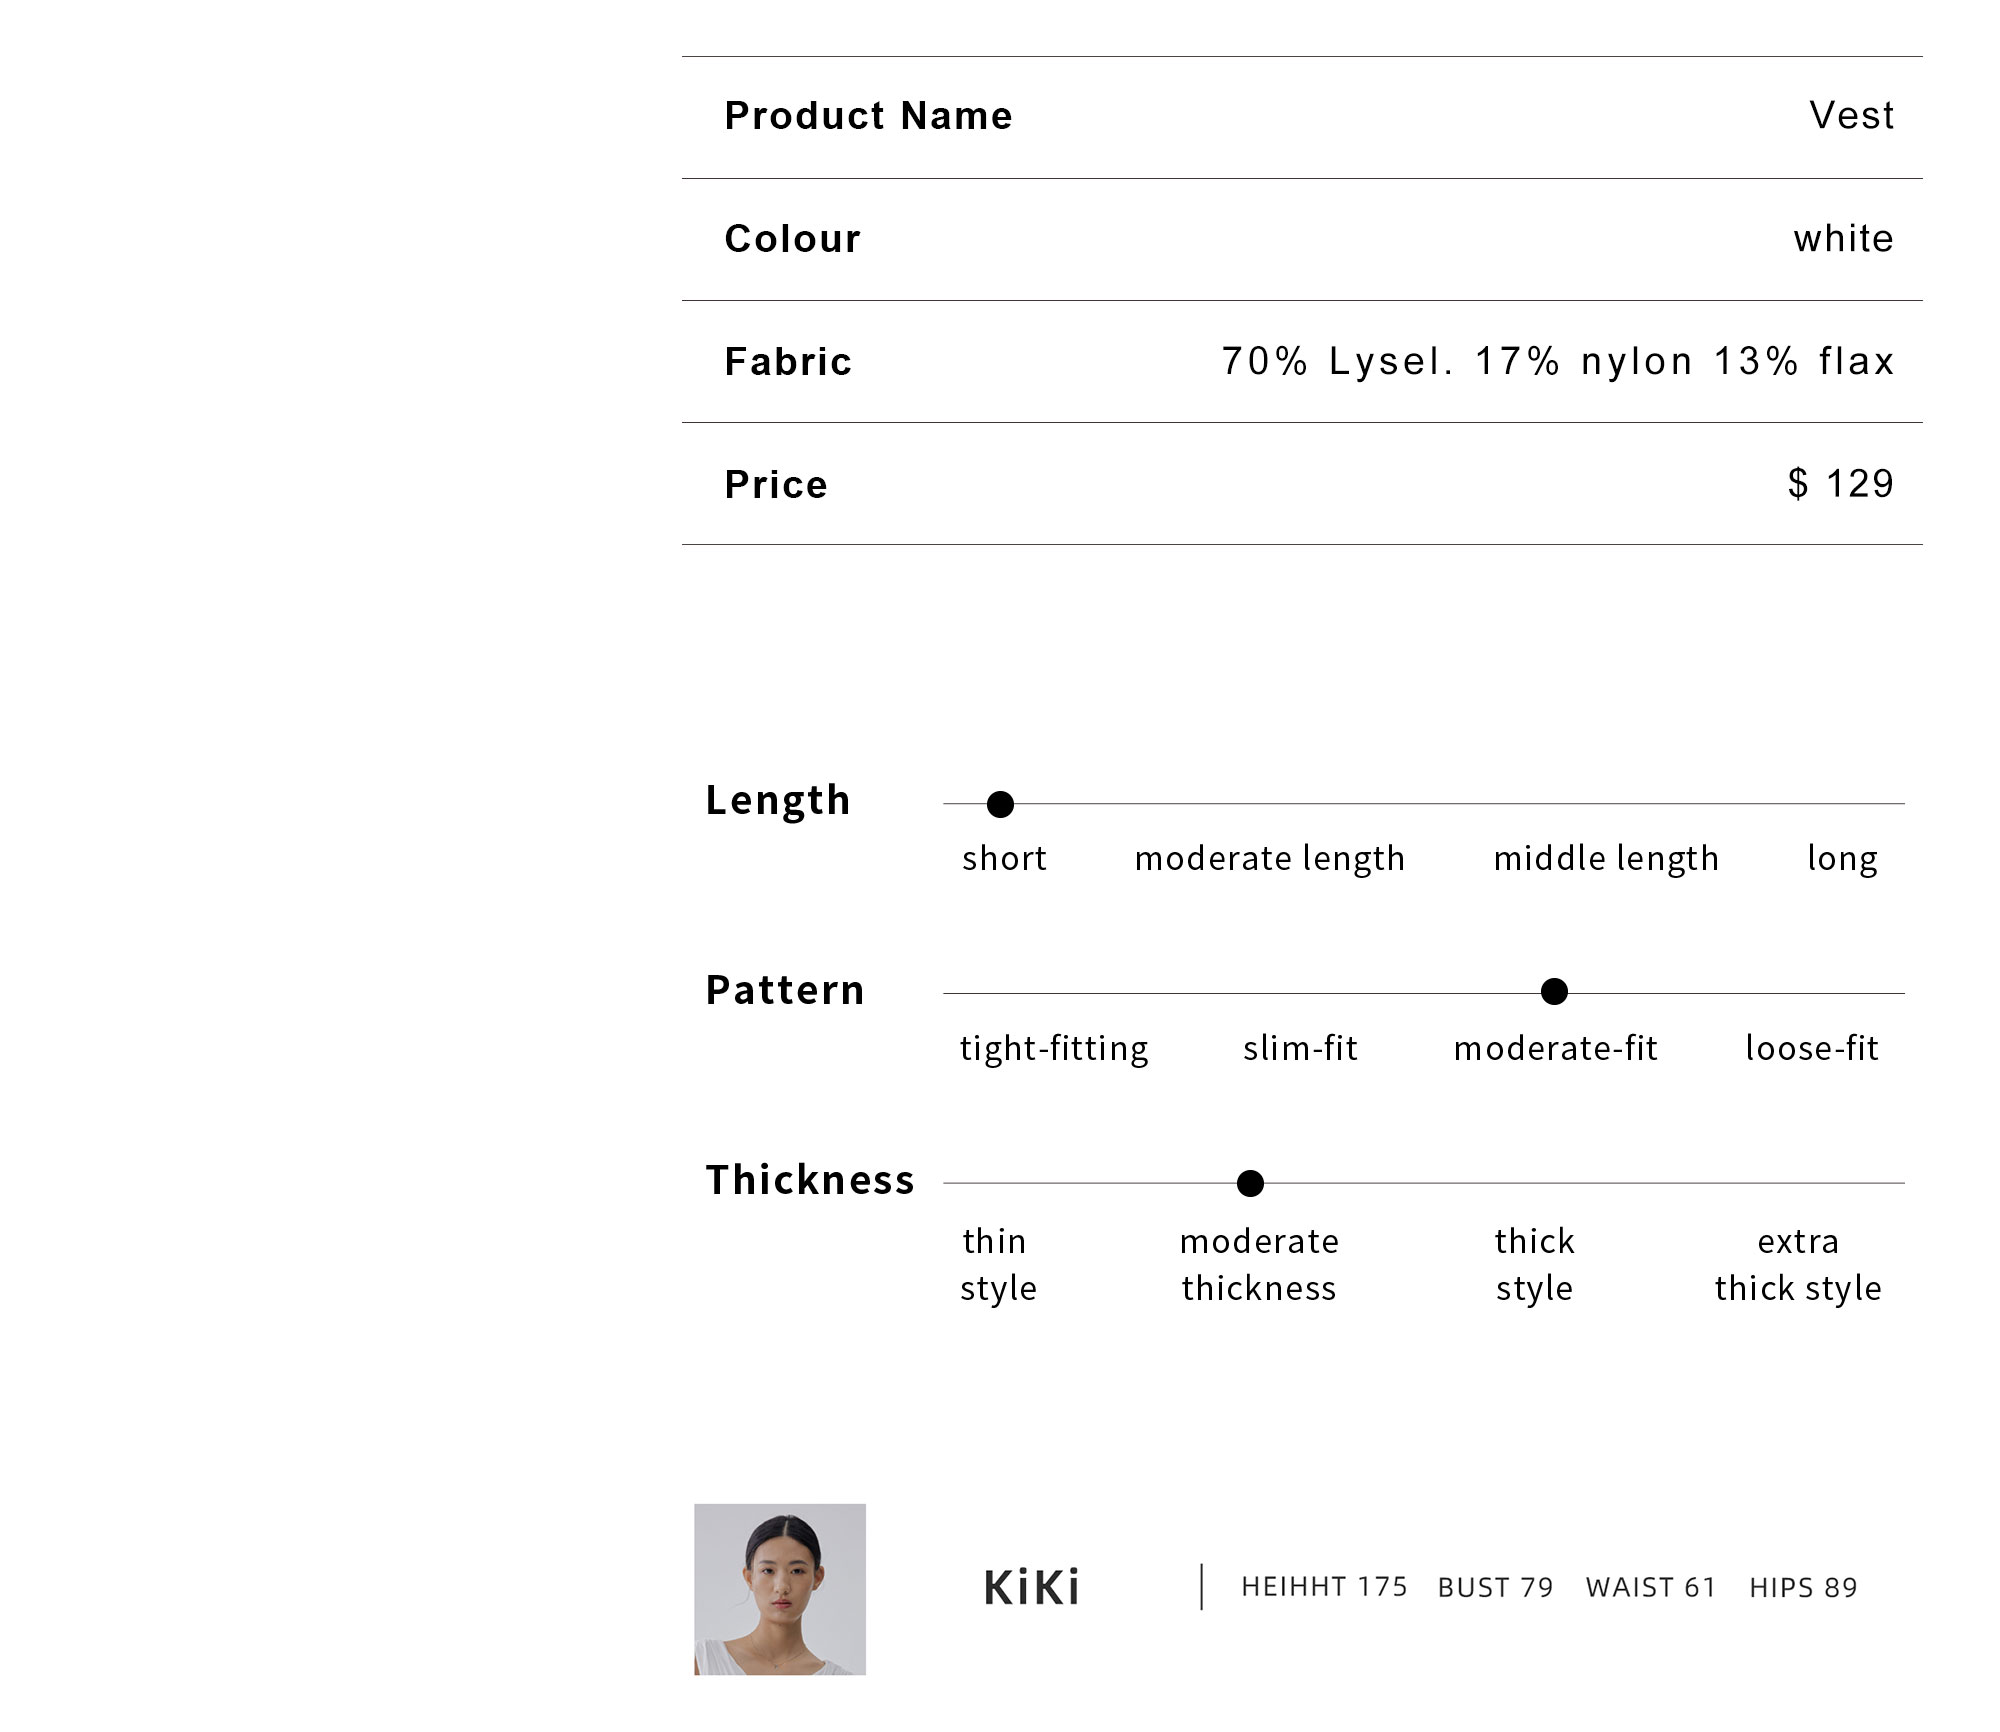Click the Thickness slider dot at moderate thickness
The image size is (2000, 1732).
pyautogui.click(x=1250, y=1183)
